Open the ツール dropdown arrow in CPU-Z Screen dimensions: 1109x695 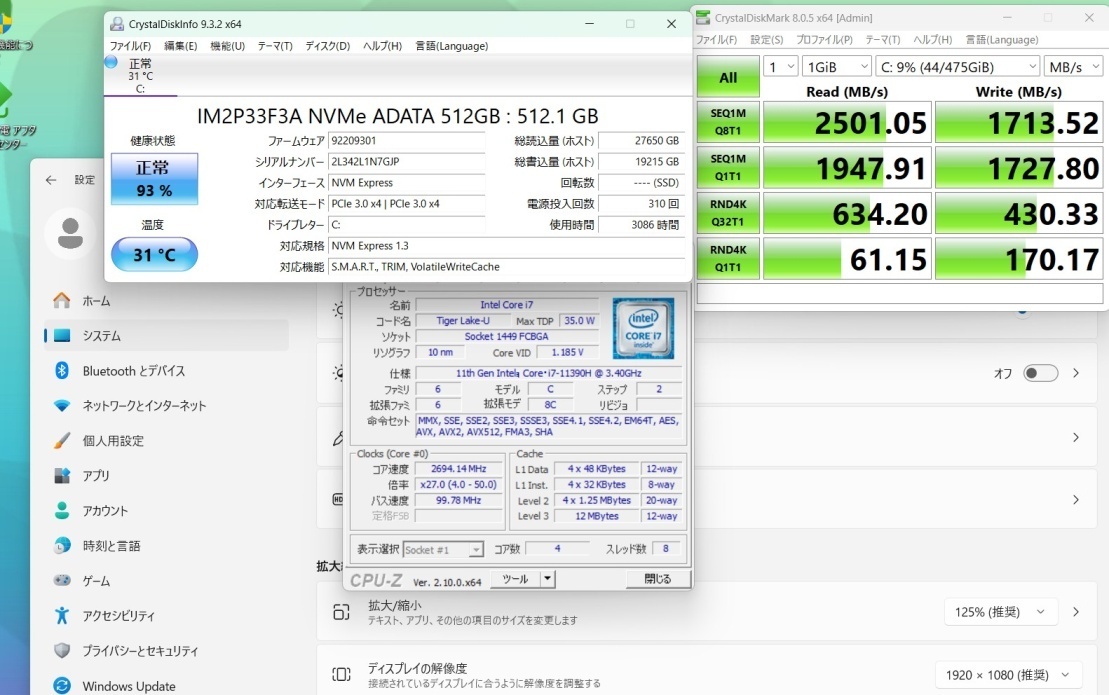click(x=547, y=579)
